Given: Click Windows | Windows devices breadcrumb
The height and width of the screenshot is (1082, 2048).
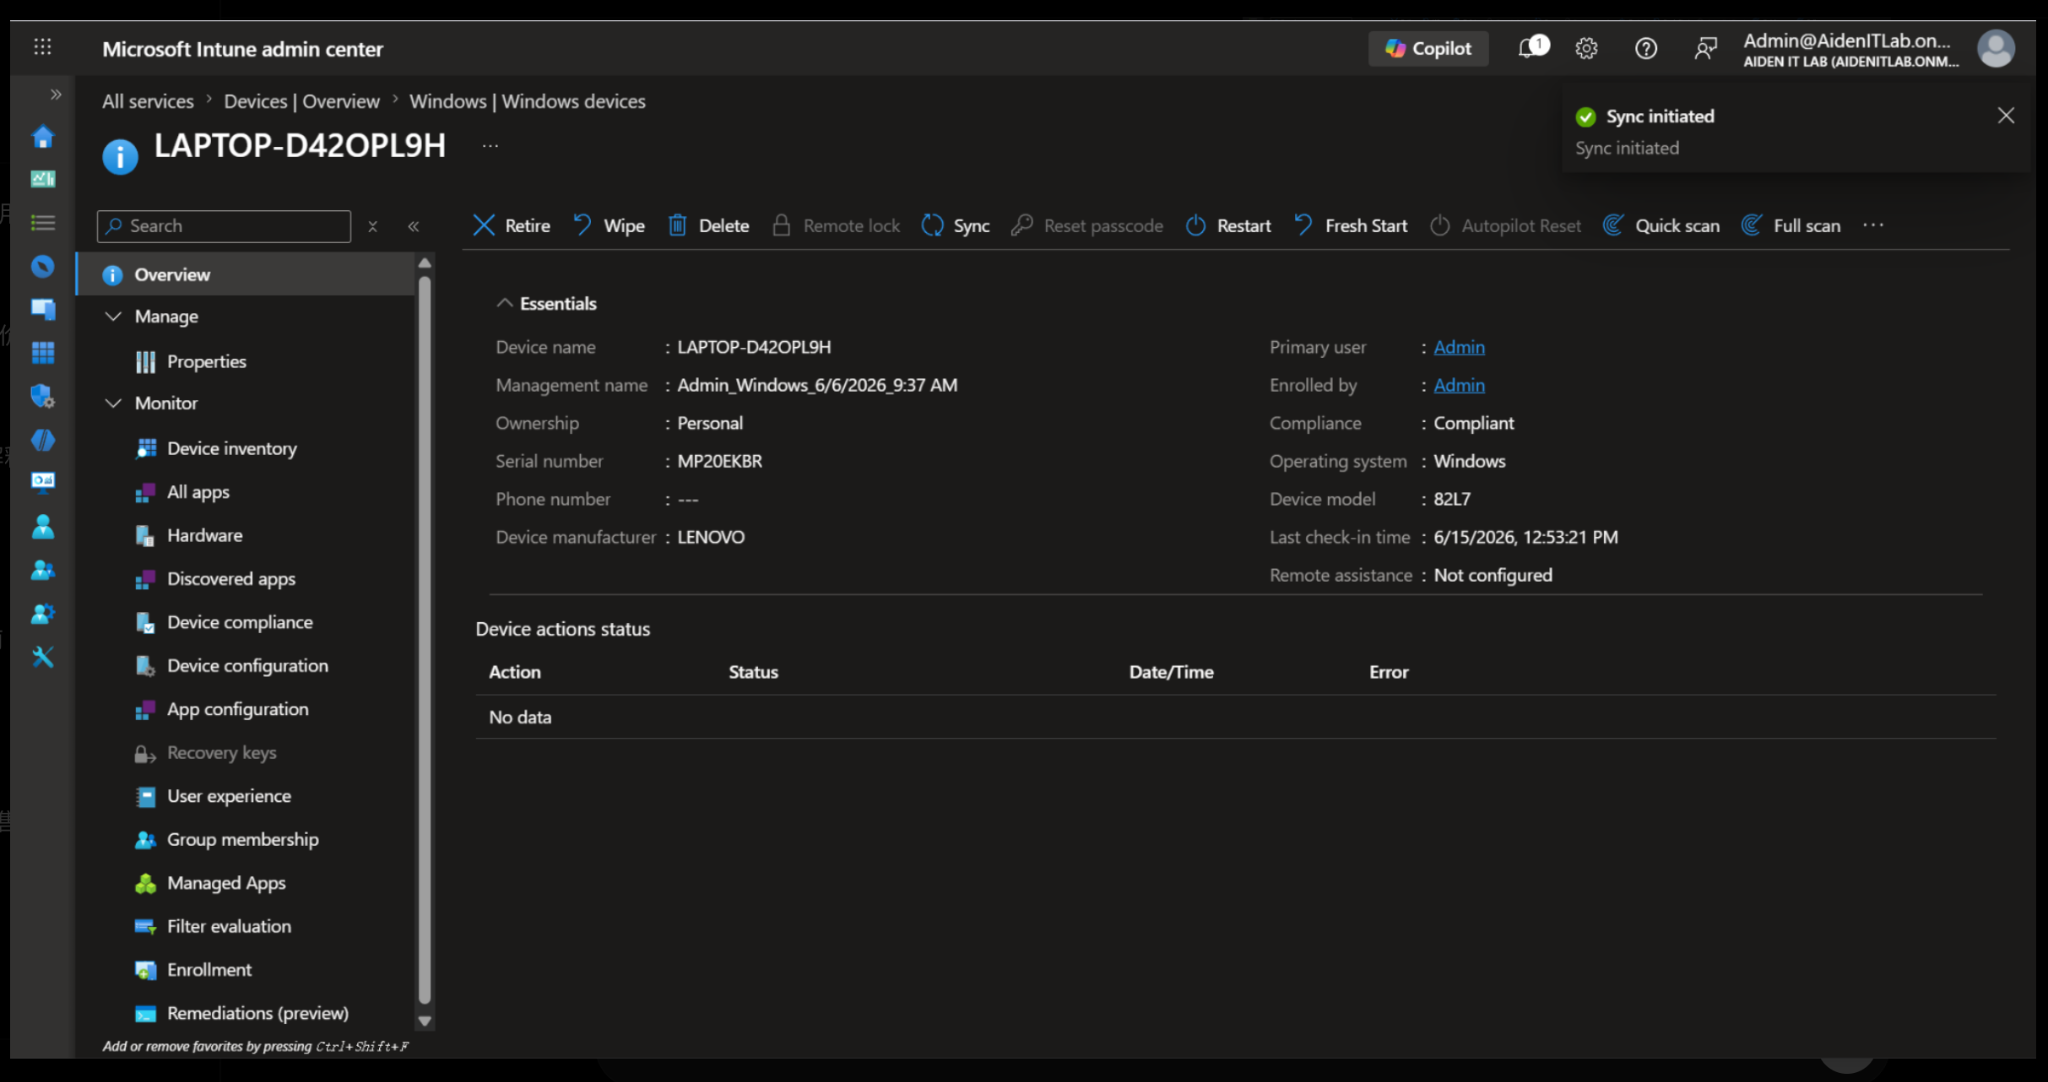Looking at the screenshot, I should [x=528, y=101].
